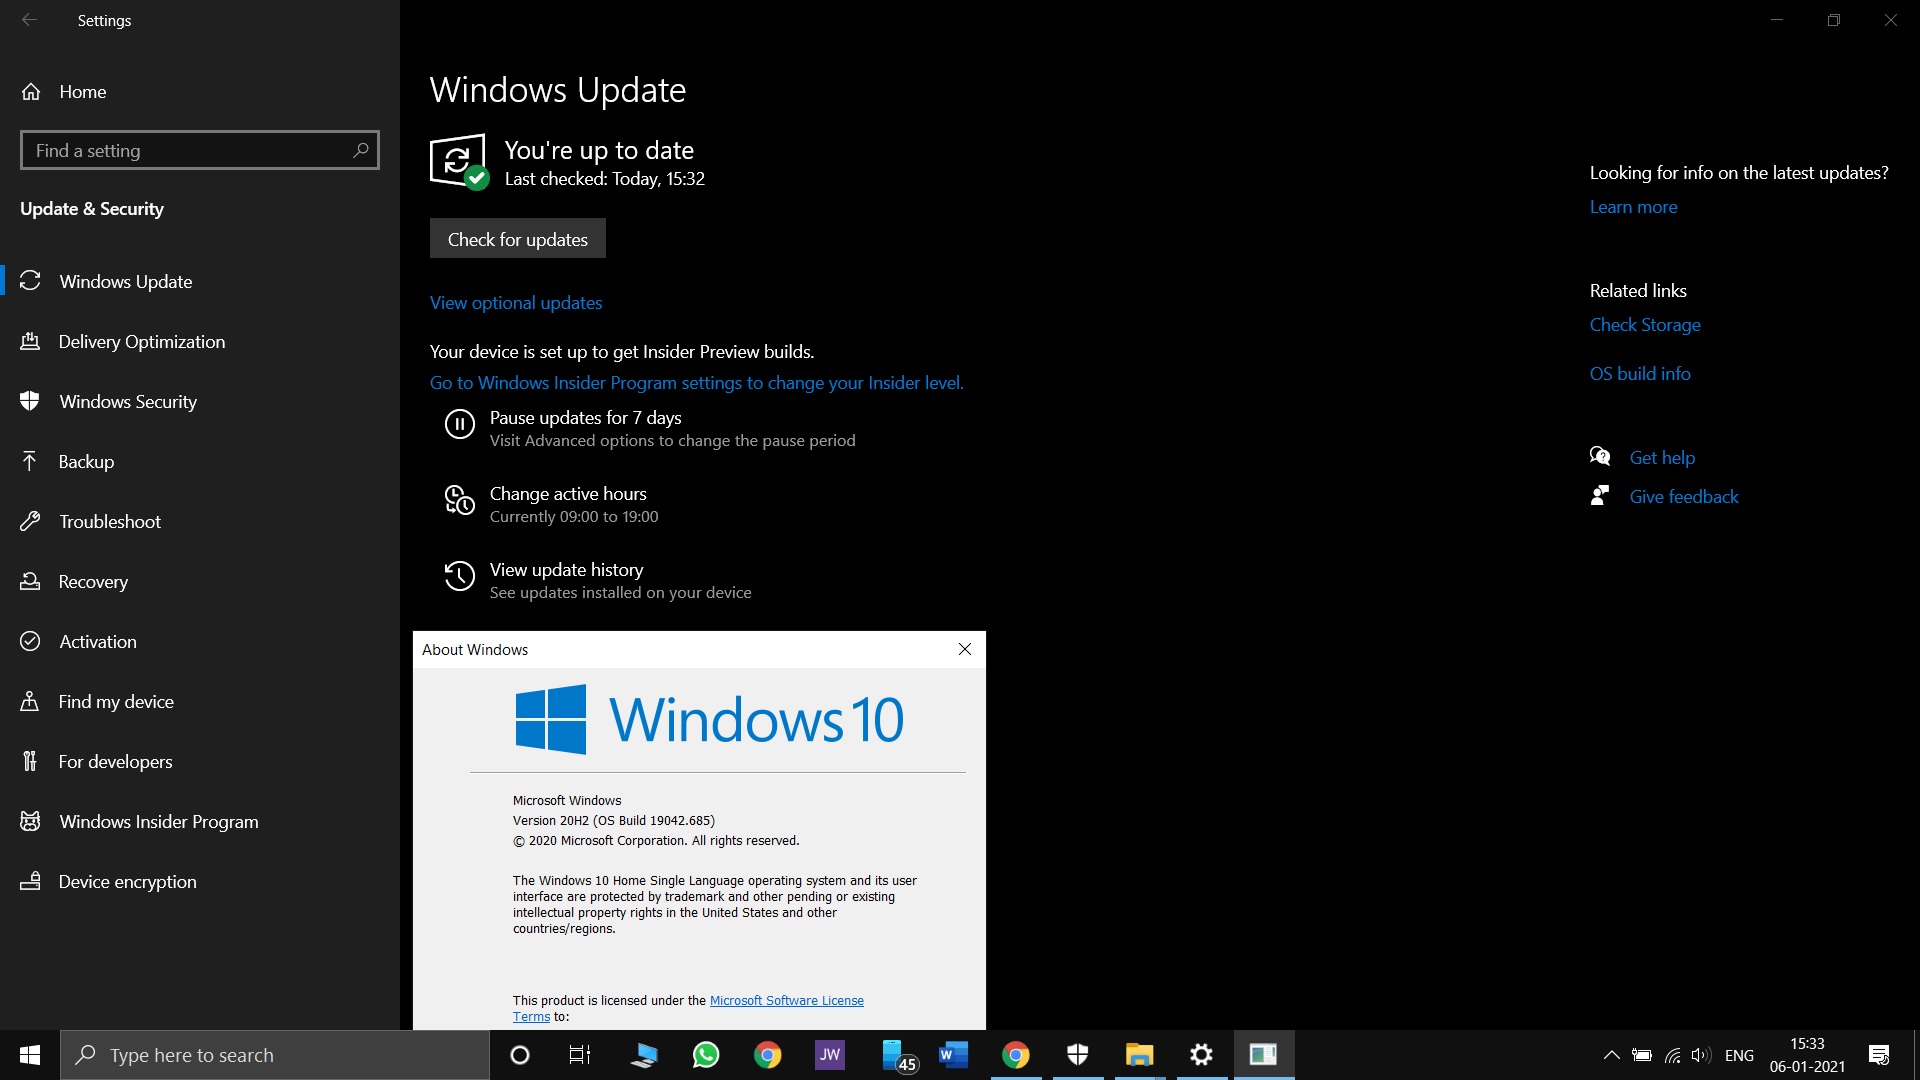The height and width of the screenshot is (1080, 1920).
Task: Click the For developers icon
Action: [x=30, y=761]
